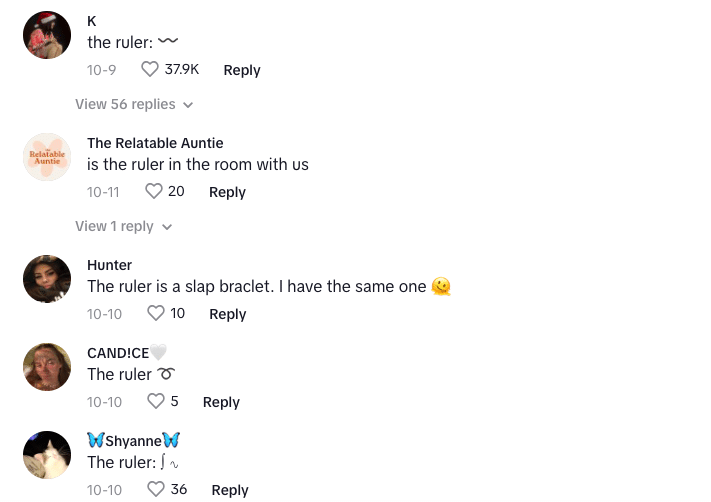Open Shyanne's cat avatar

47,455
